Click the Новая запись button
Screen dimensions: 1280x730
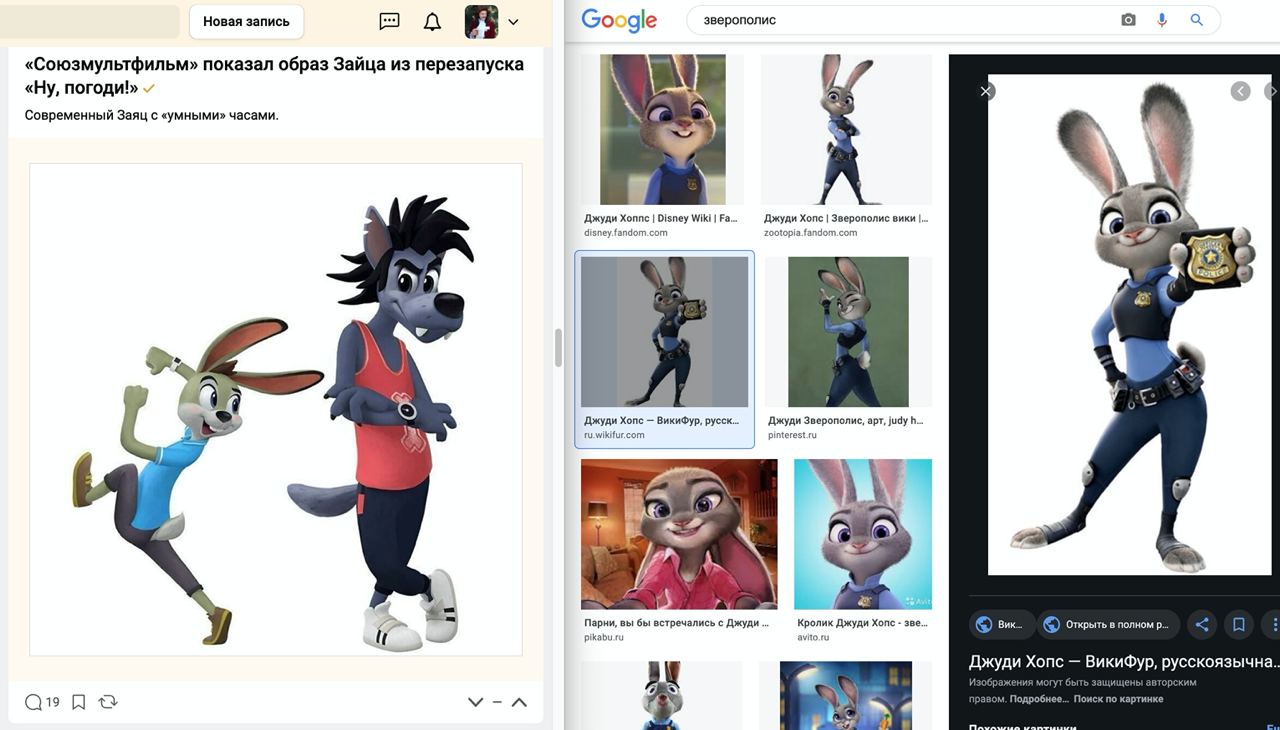point(246,21)
